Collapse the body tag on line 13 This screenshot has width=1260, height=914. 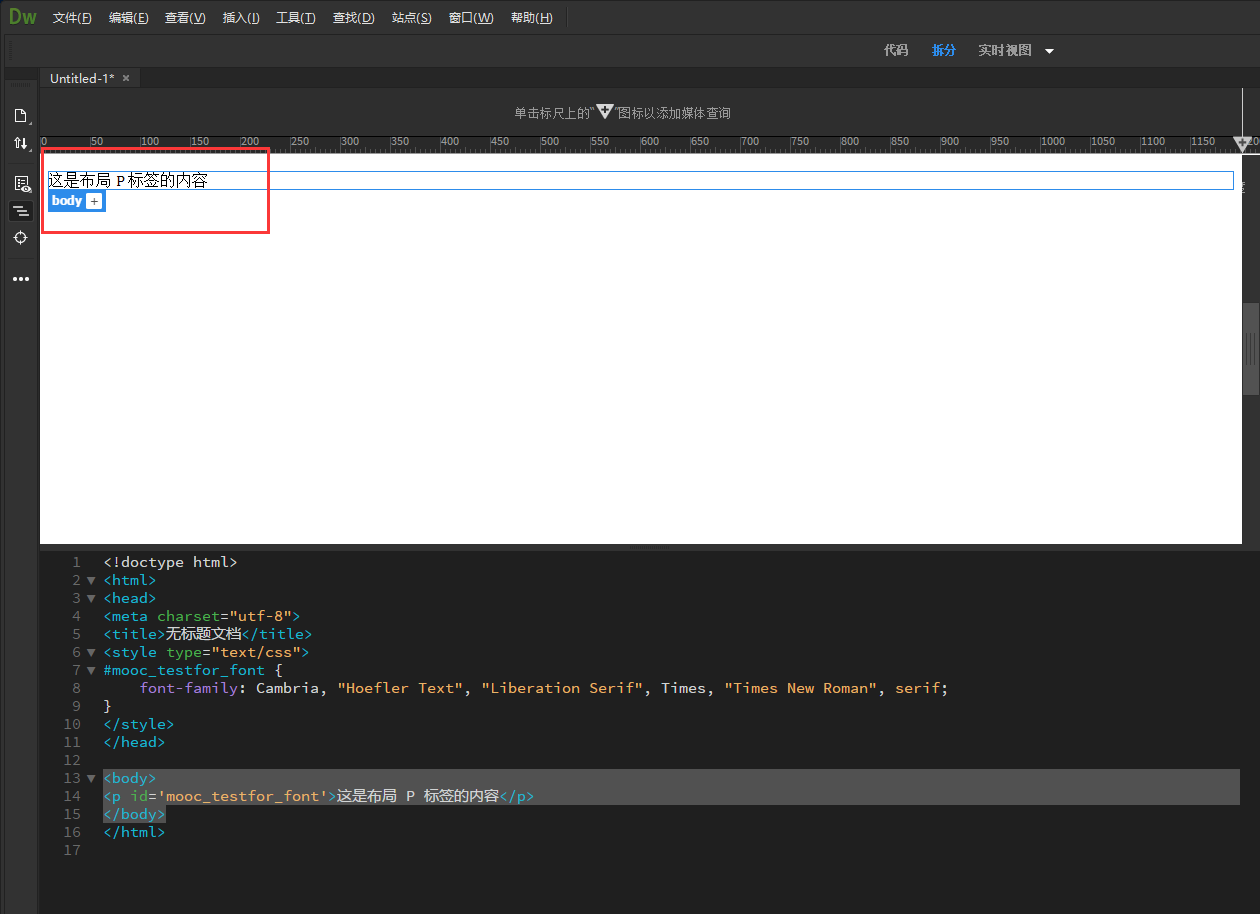click(91, 778)
